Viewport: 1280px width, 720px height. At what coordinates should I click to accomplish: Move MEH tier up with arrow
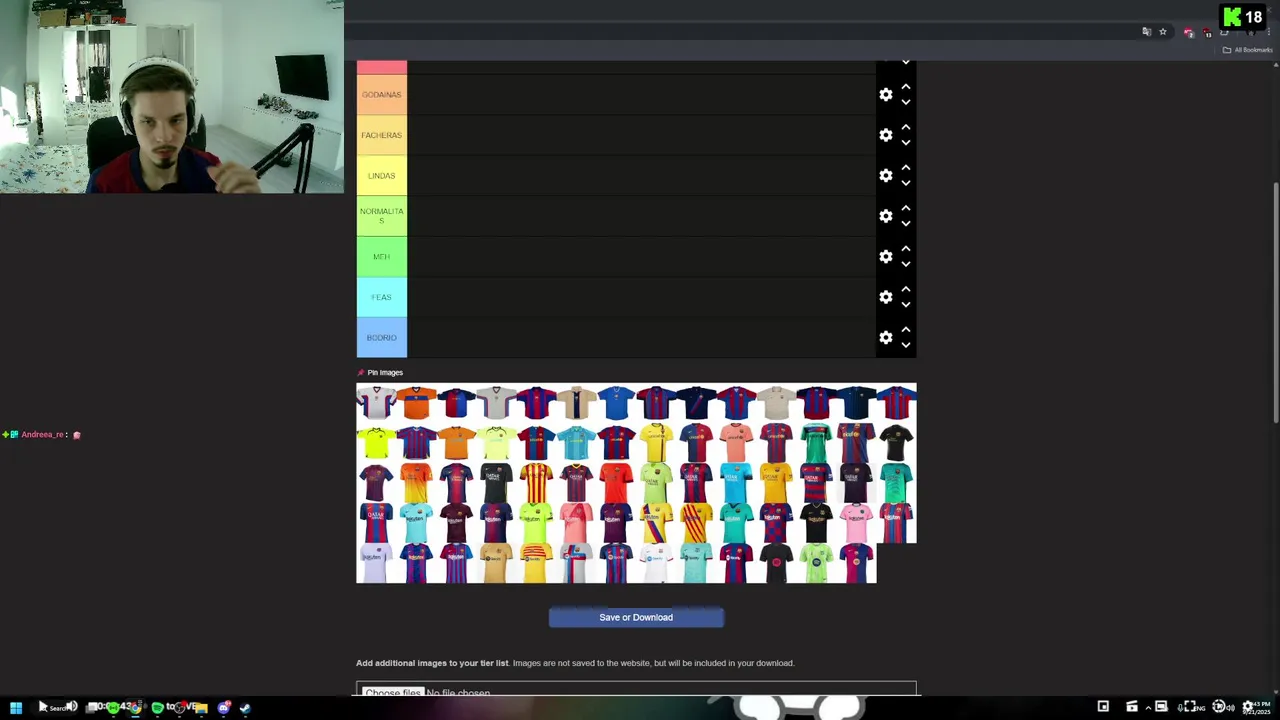click(906, 249)
